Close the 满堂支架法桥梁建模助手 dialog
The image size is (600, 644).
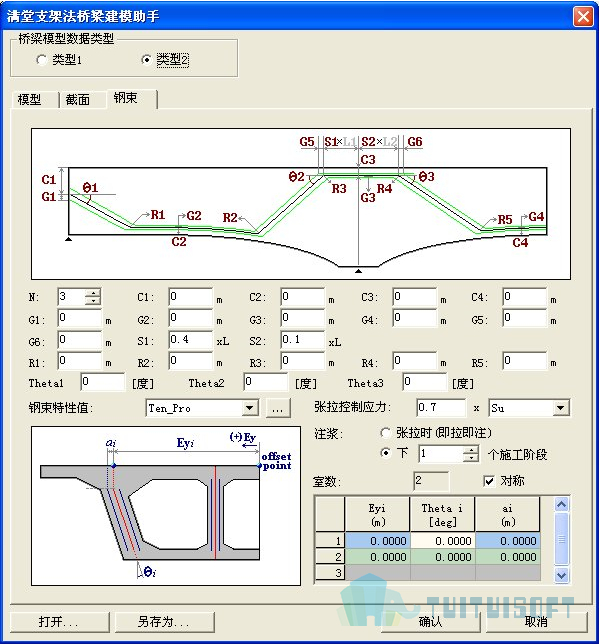[583, 17]
